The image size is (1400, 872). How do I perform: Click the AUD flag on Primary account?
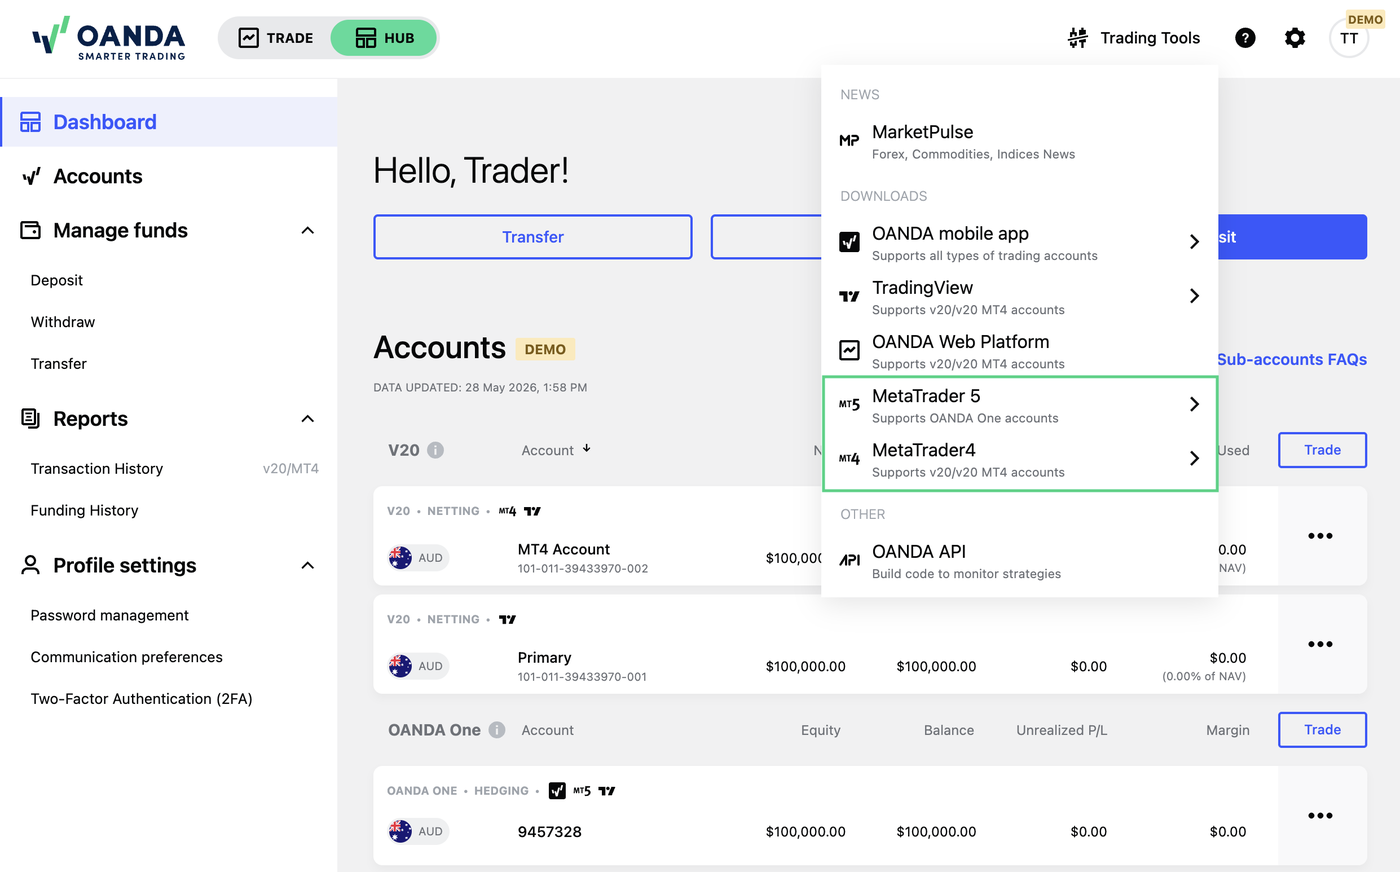click(x=400, y=666)
